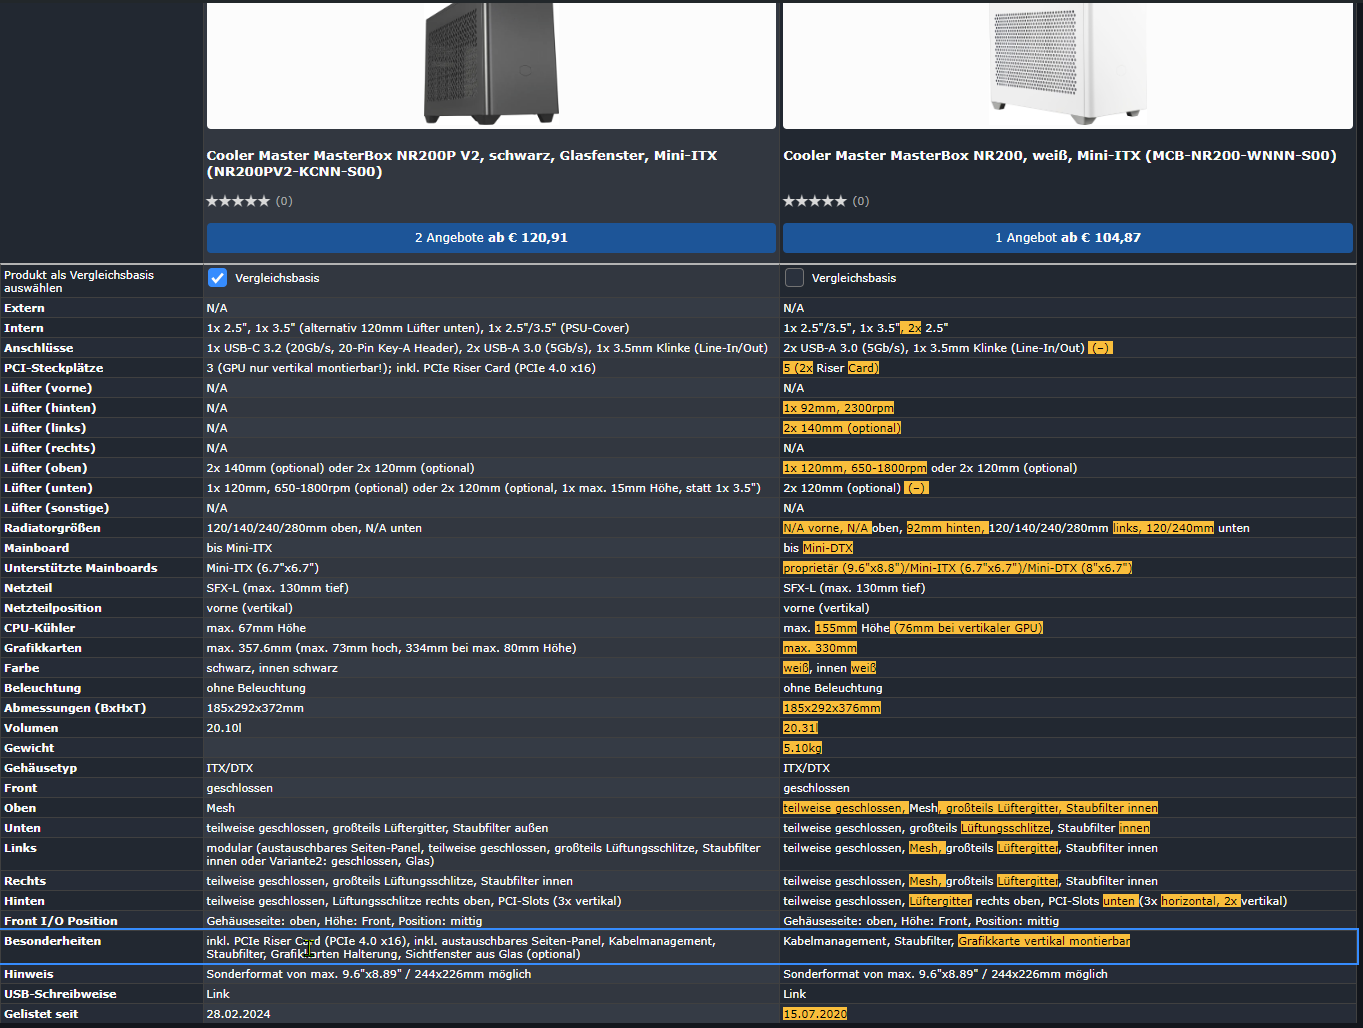Click the star rating of the NR200P V2
The height and width of the screenshot is (1028, 1363).
238,201
